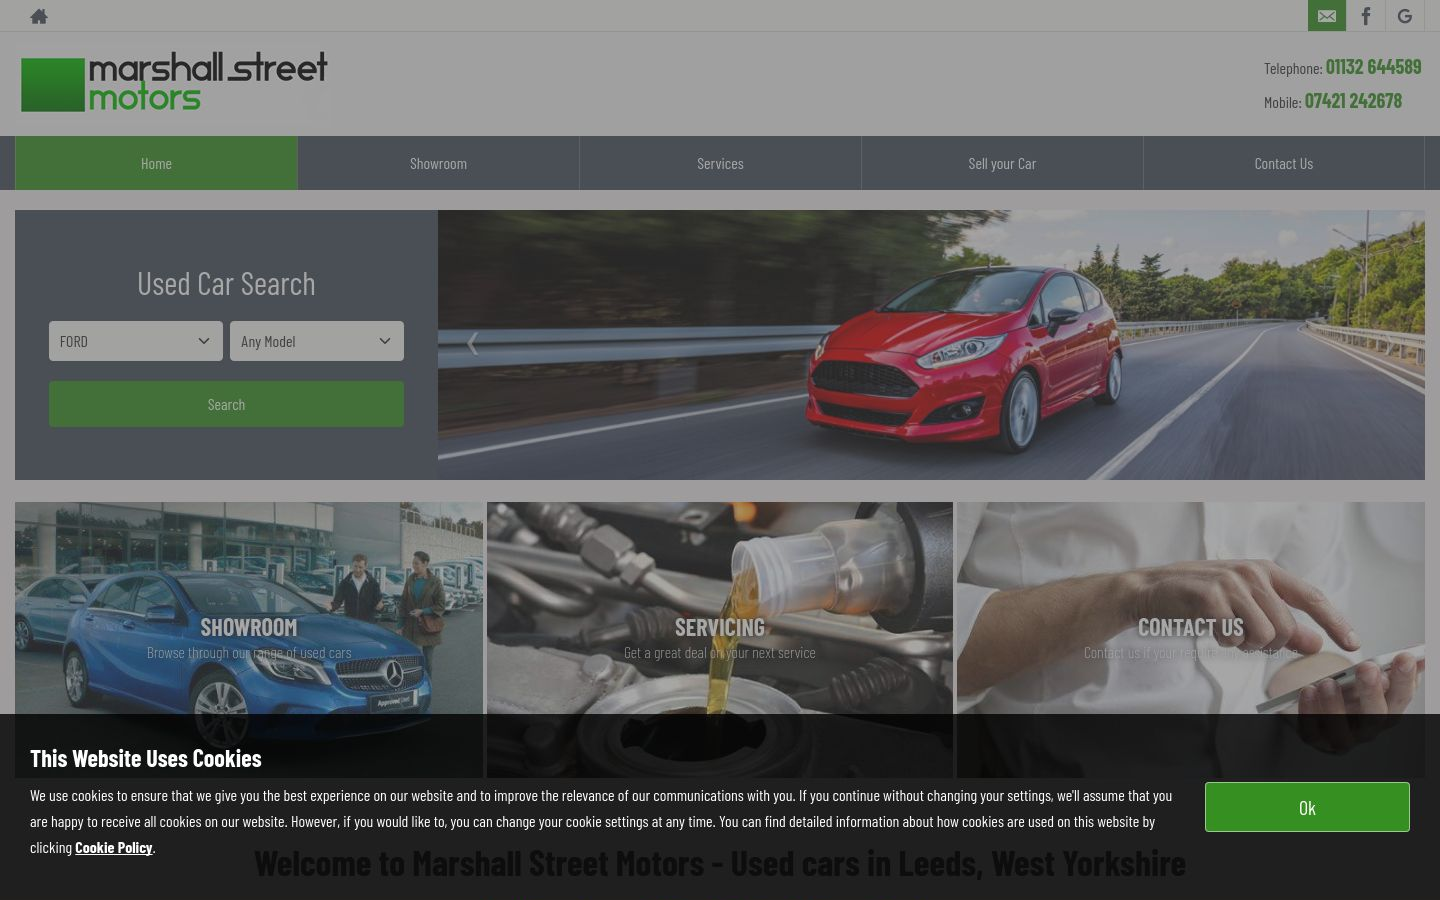
Task: Open the Showroom menu item
Action: (438, 163)
